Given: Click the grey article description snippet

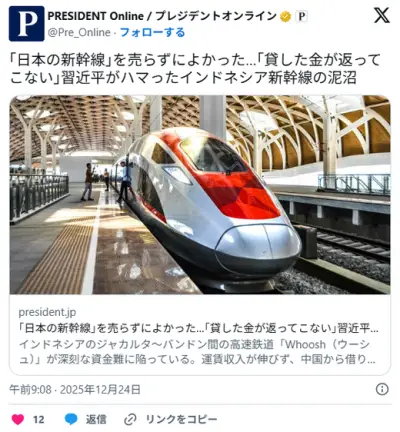Looking at the screenshot, I should pos(197,352).
